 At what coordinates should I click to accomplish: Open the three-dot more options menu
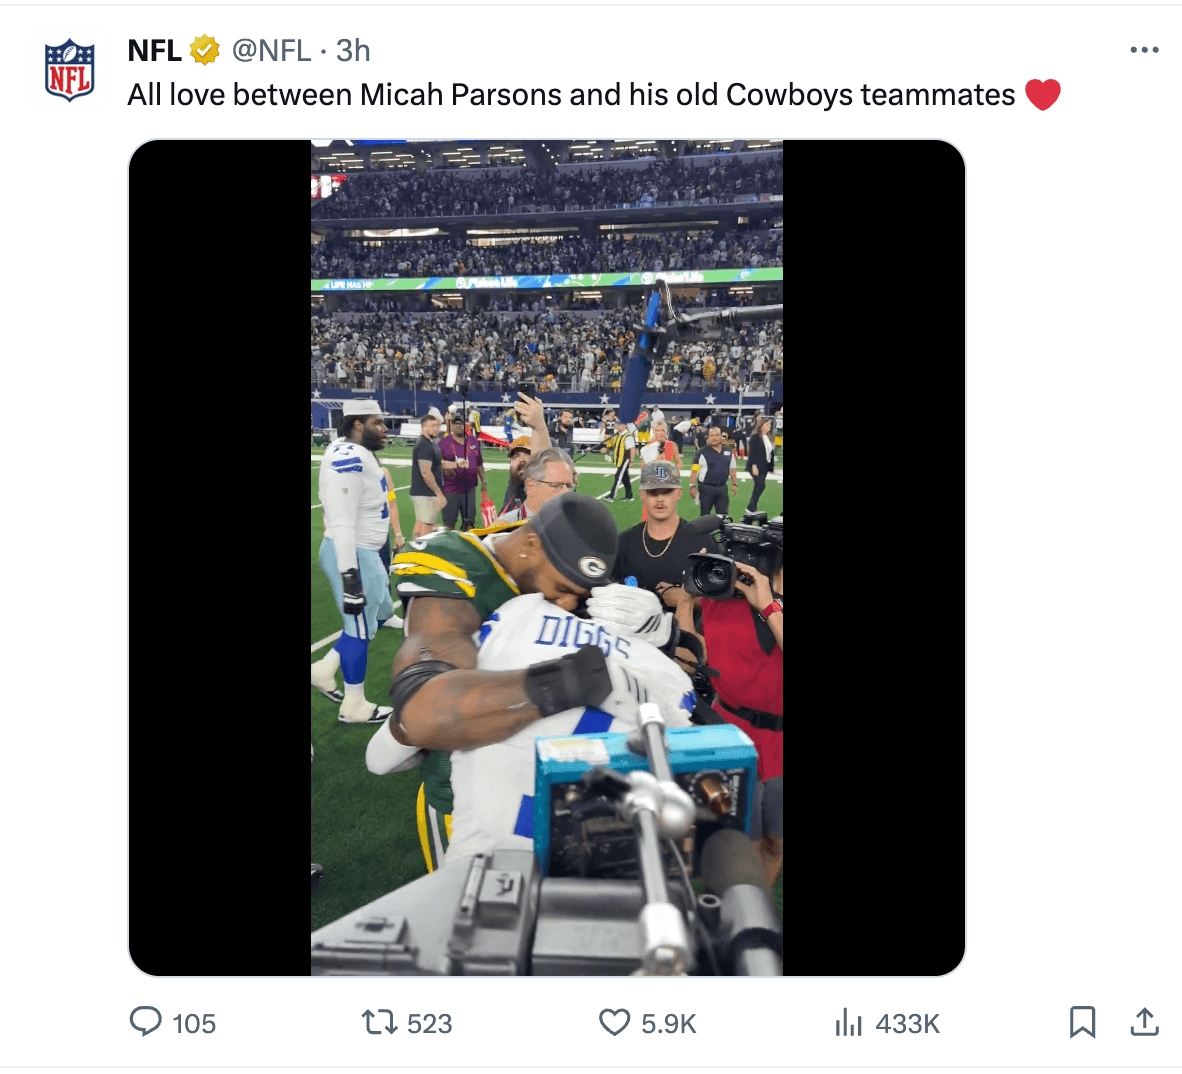pyautogui.click(x=1144, y=50)
